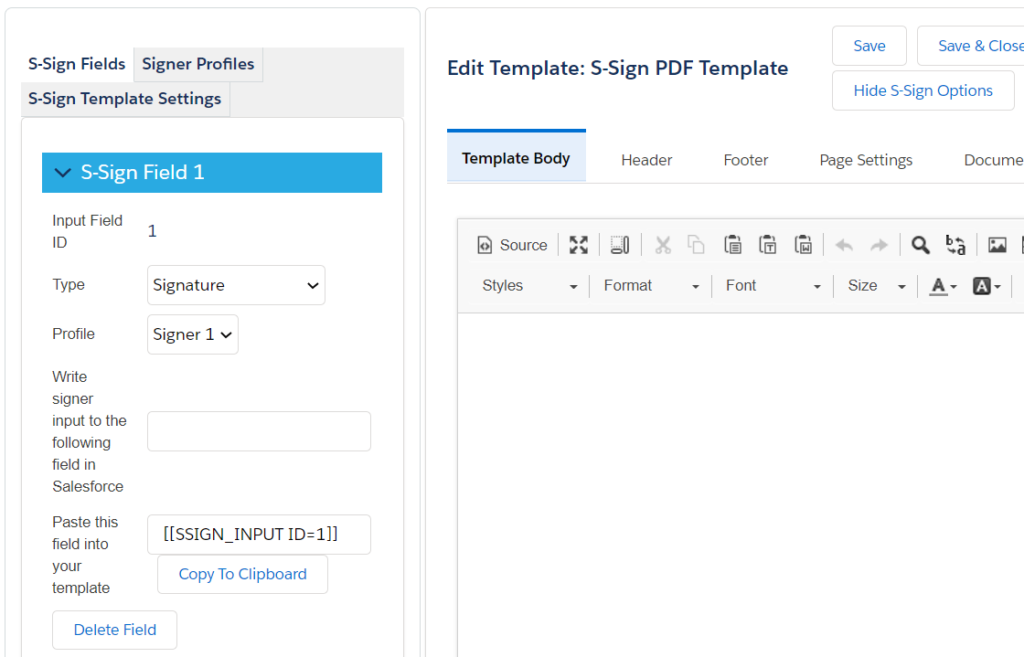Open the Replace tool in the toolbar
Image resolution: width=1024 pixels, height=657 pixels.
(955, 244)
